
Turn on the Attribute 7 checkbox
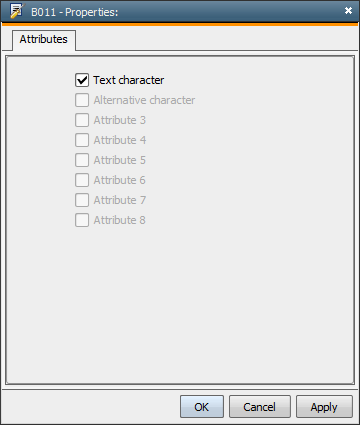tap(82, 200)
